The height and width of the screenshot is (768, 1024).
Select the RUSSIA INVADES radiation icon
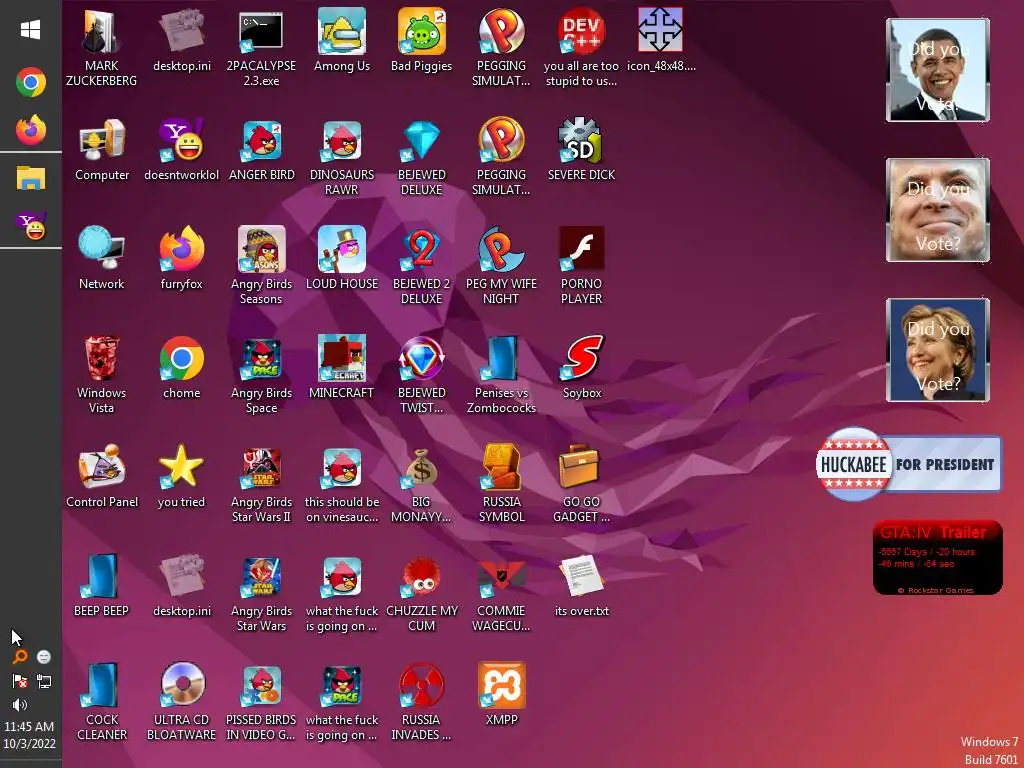point(421,701)
